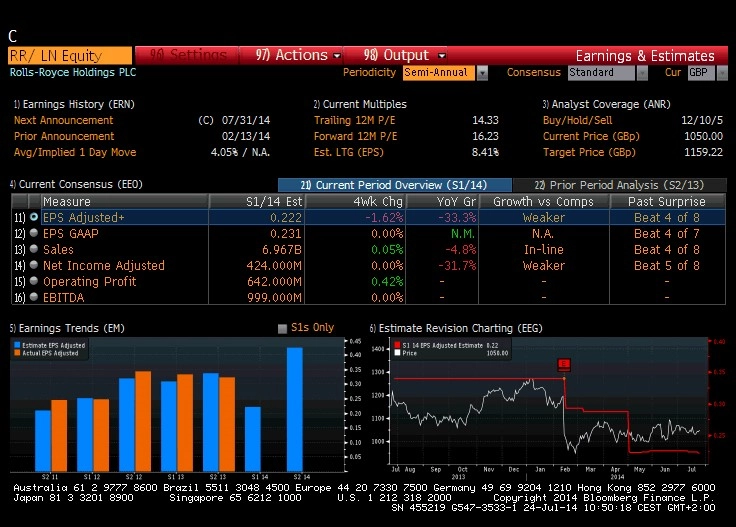Open the 96) Settings menu
736x527 pixels.
pos(187,55)
